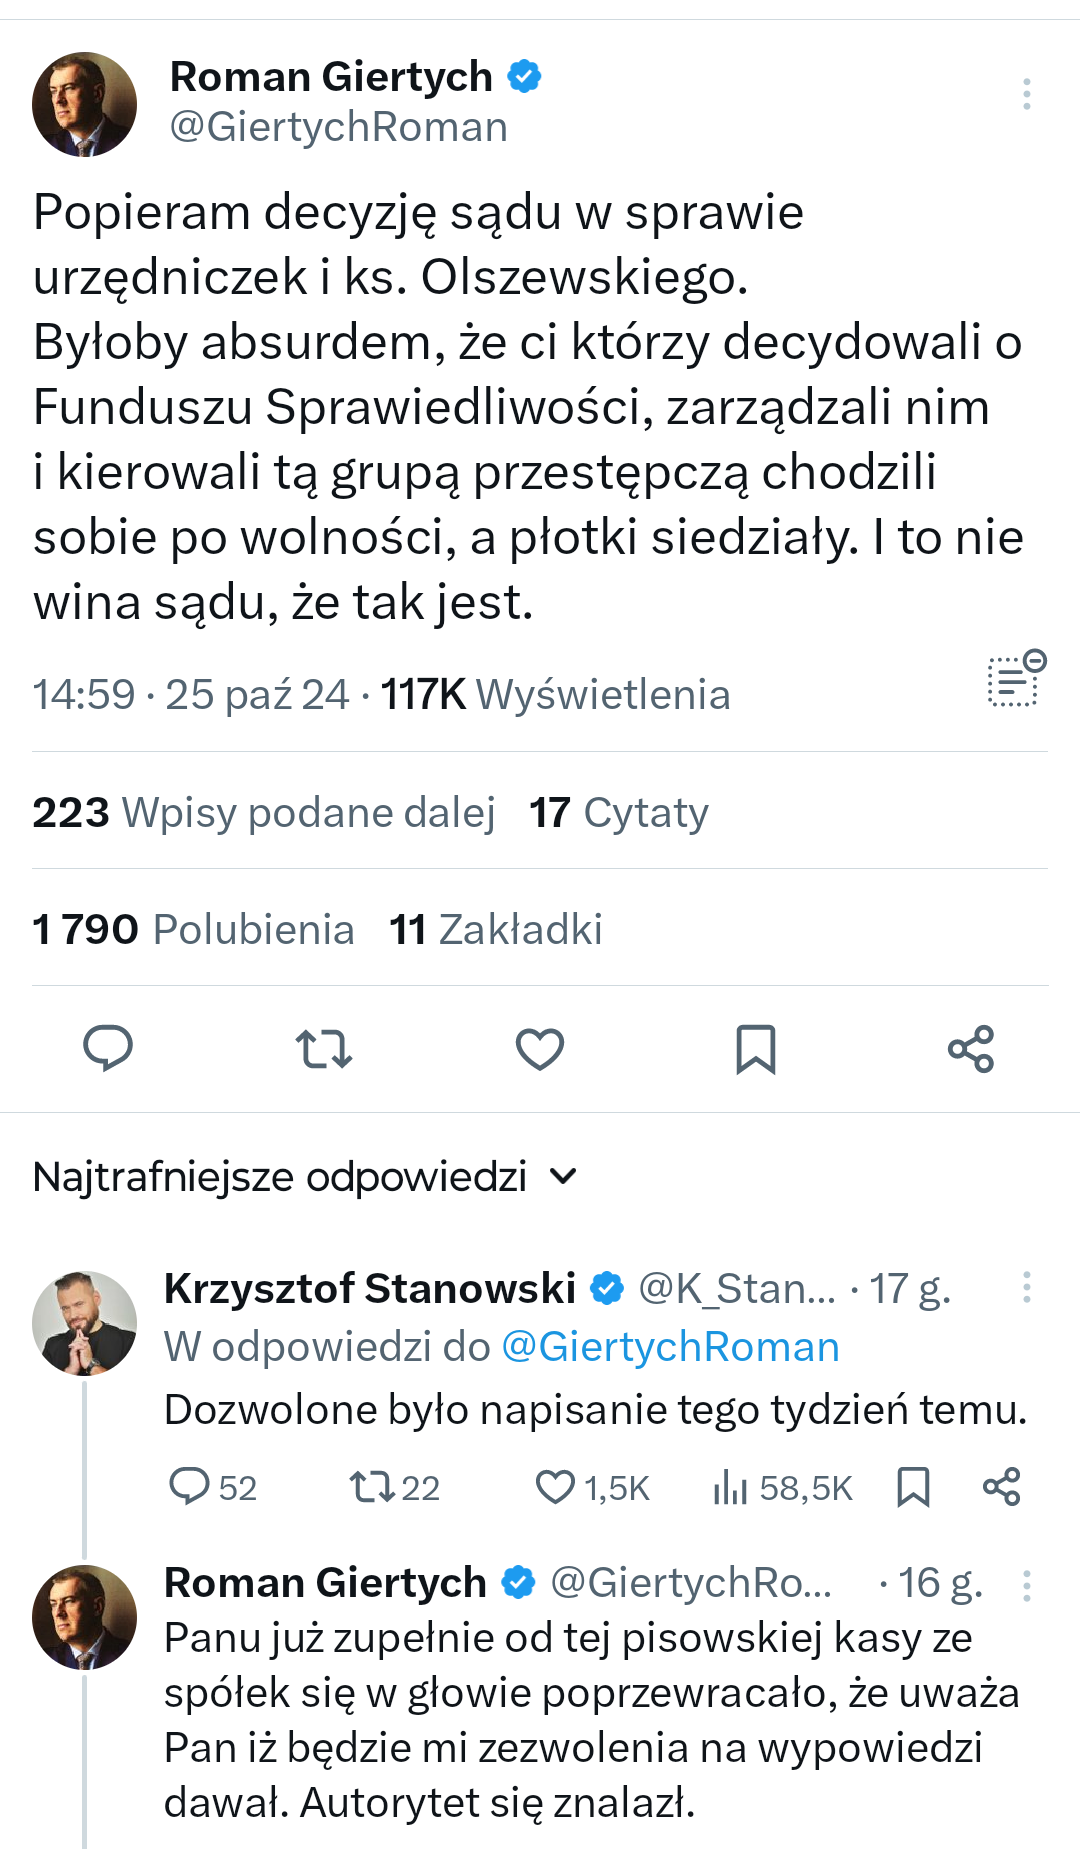View 223 Wpisy podane dalej list
The image size is (1080, 1849).
tap(264, 812)
